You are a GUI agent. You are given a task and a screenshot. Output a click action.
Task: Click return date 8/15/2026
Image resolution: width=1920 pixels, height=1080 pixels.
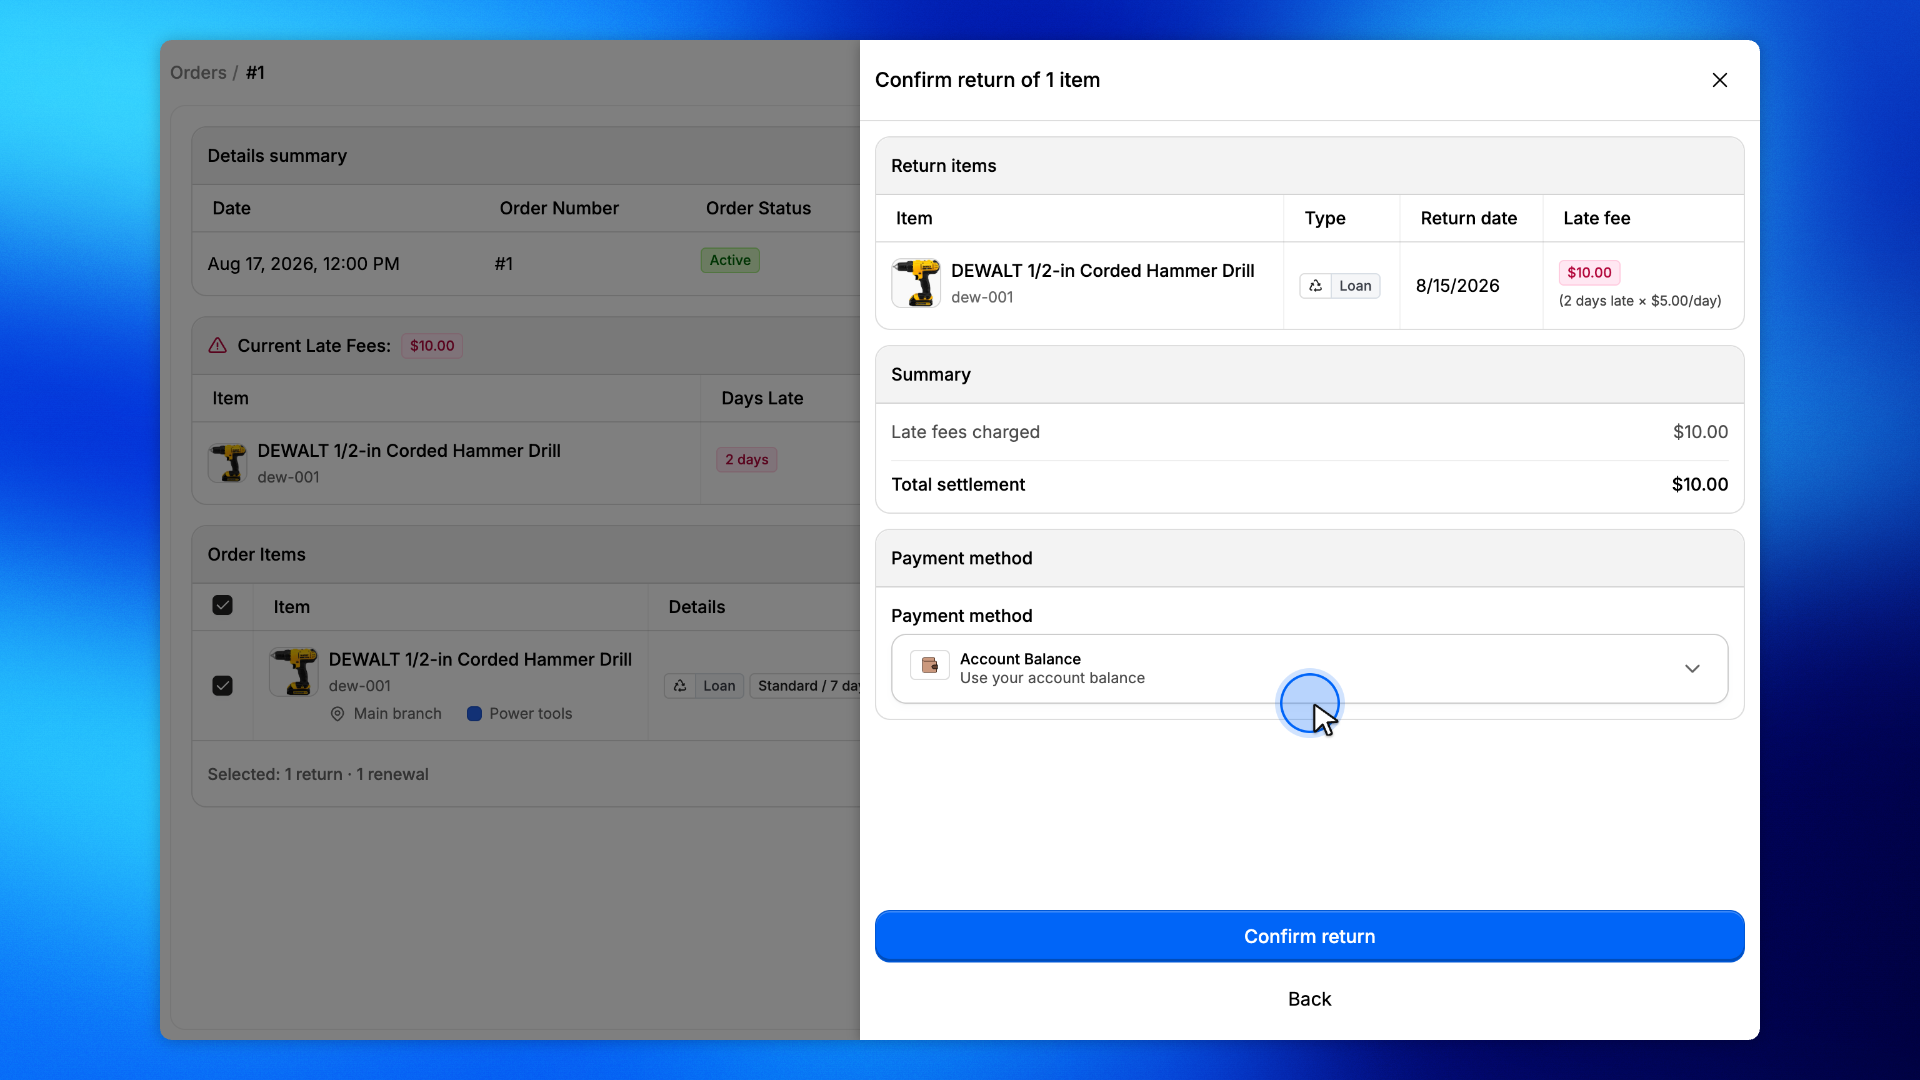1457,286
